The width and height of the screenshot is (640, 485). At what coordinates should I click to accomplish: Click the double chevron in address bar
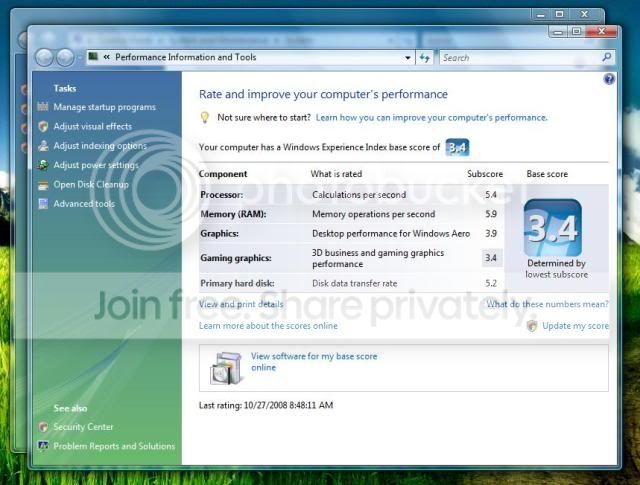point(107,57)
